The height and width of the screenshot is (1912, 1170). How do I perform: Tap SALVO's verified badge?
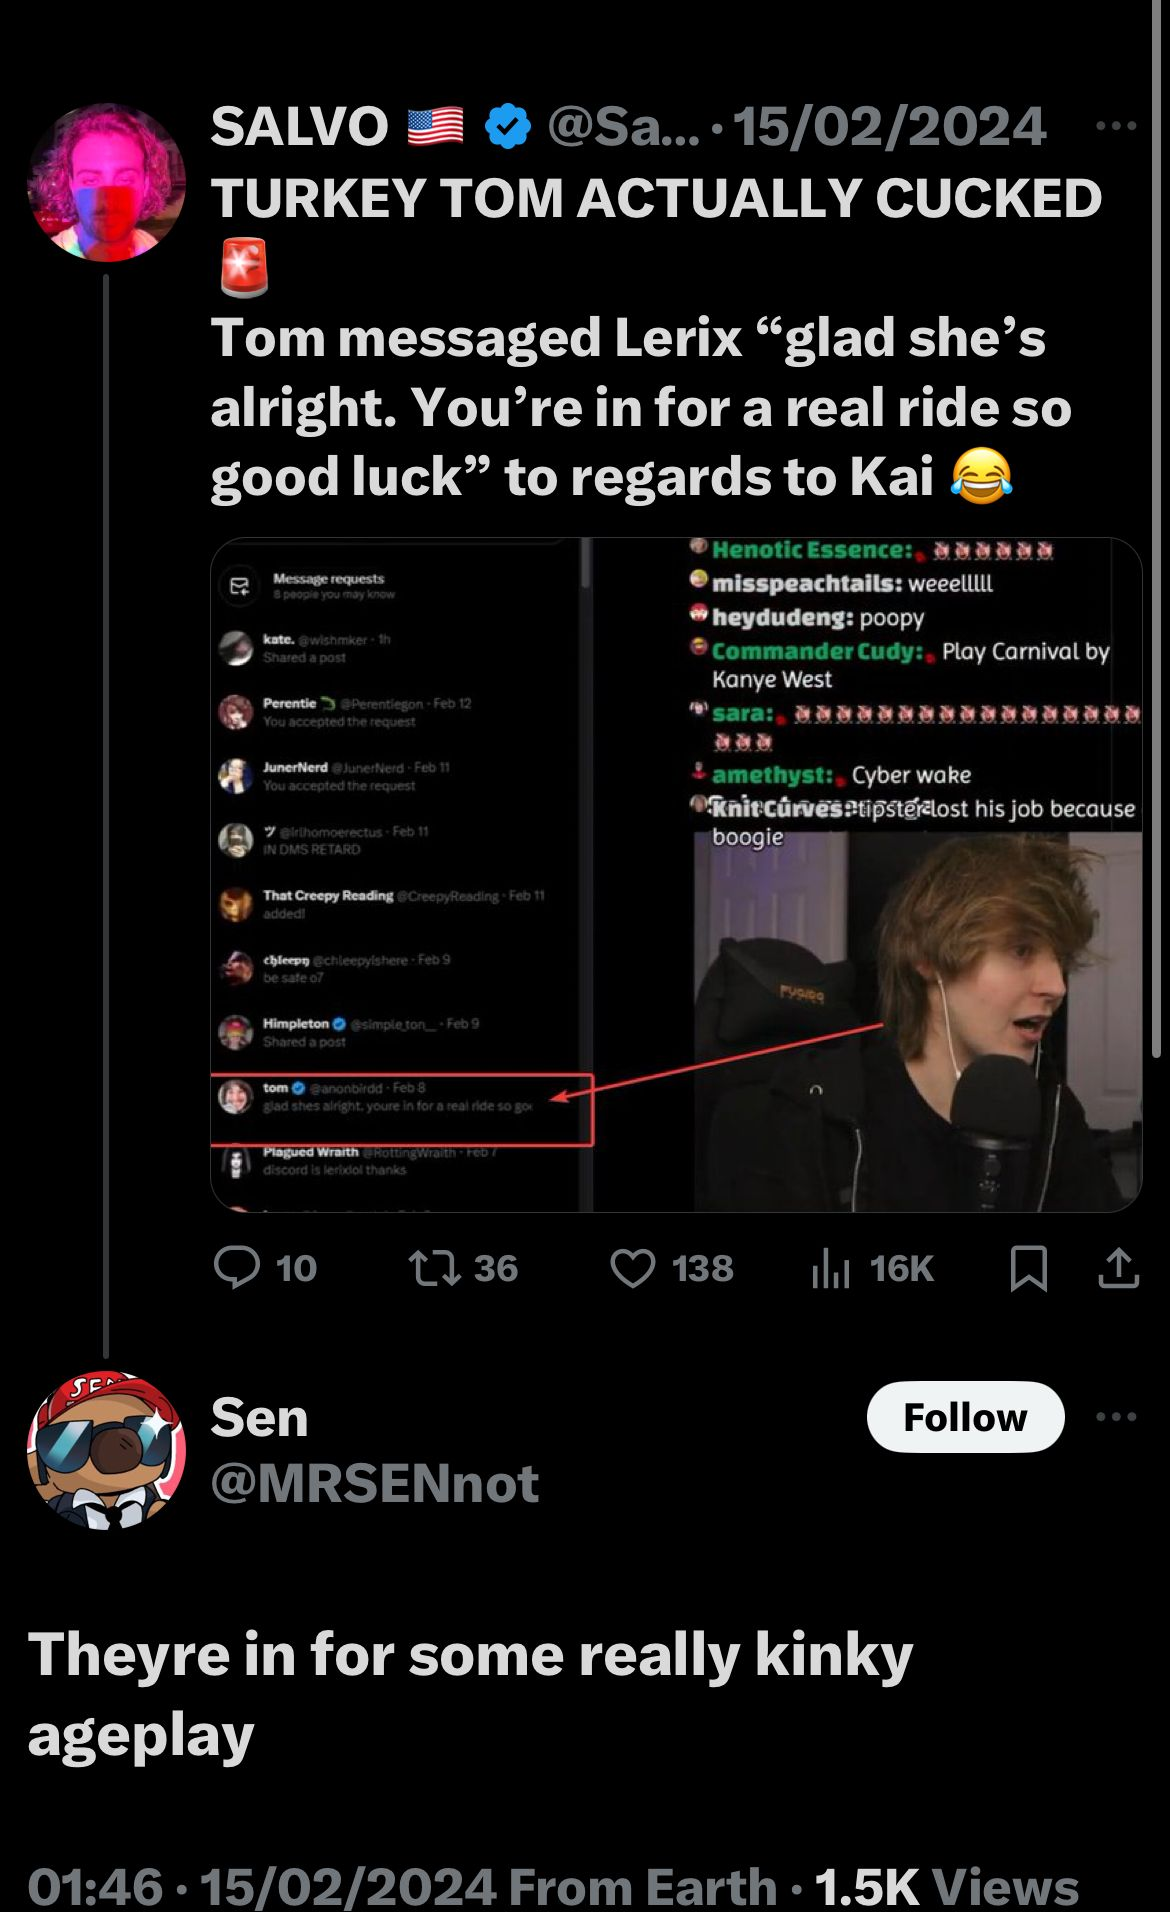coord(508,126)
